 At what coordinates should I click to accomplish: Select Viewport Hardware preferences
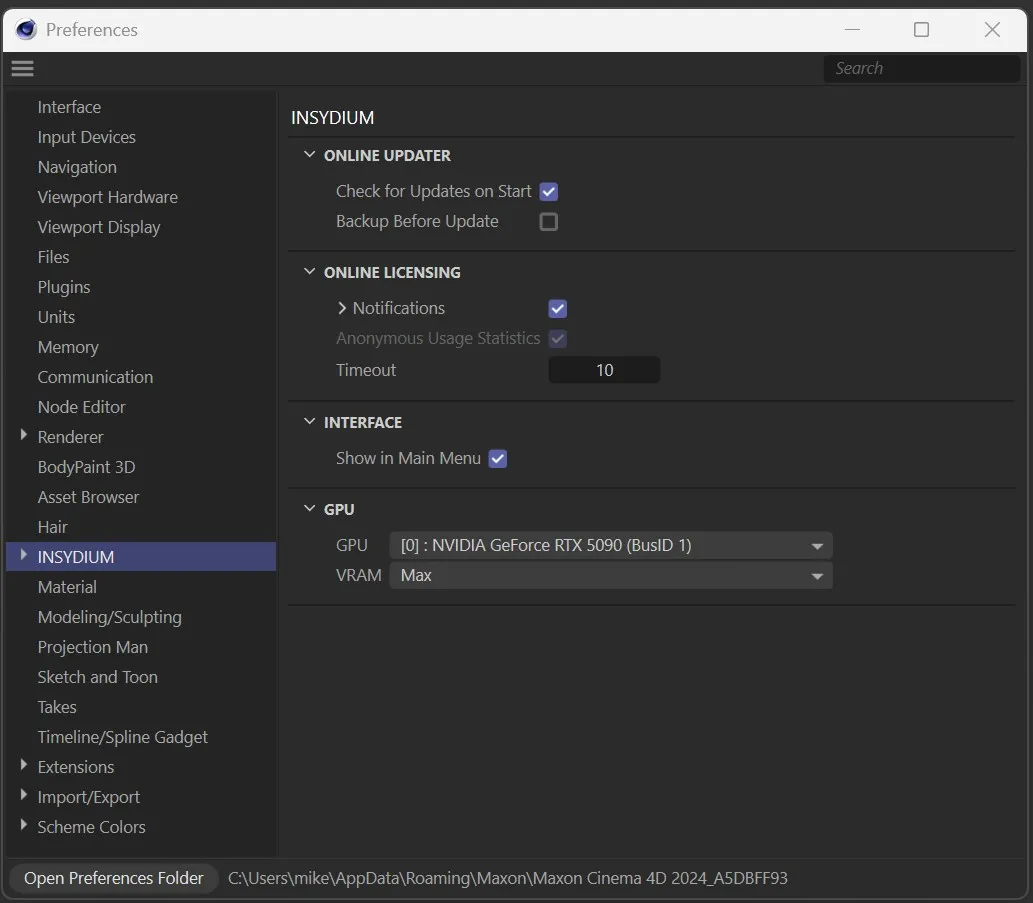(107, 197)
